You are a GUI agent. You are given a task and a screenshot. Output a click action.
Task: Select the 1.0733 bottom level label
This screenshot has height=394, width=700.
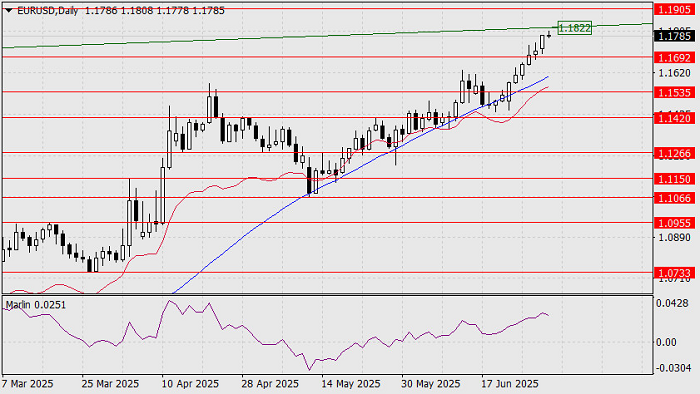click(x=674, y=273)
